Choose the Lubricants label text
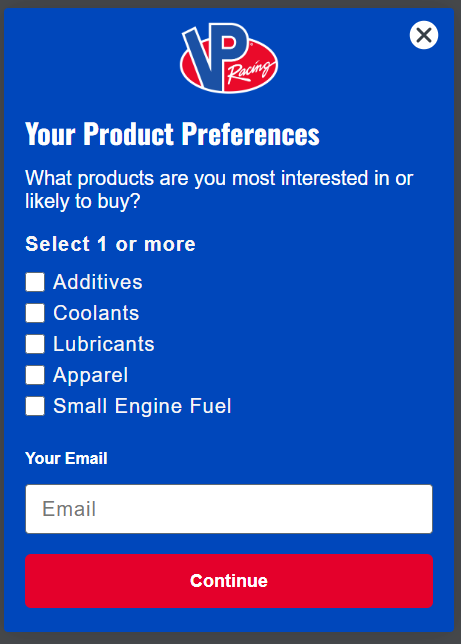The width and height of the screenshot is (461, 644). click(x=104, y=344)
